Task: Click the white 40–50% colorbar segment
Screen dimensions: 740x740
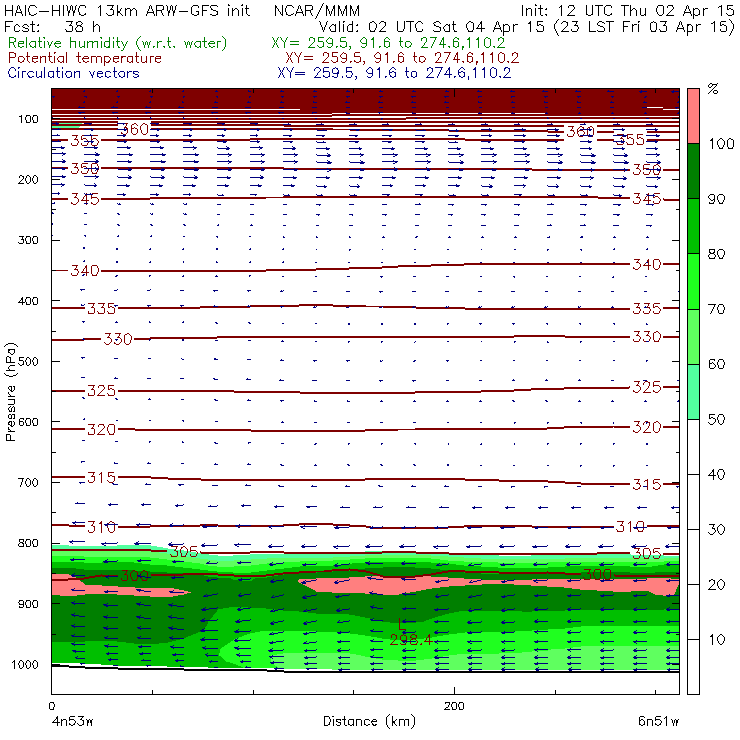Action: 693,446
